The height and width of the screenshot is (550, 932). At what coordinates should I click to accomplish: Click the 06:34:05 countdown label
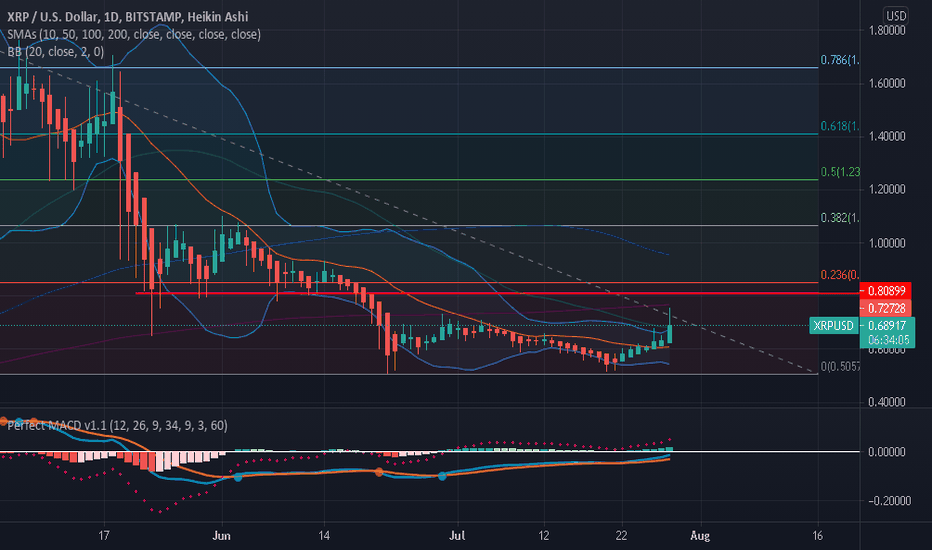pos(887,340)
